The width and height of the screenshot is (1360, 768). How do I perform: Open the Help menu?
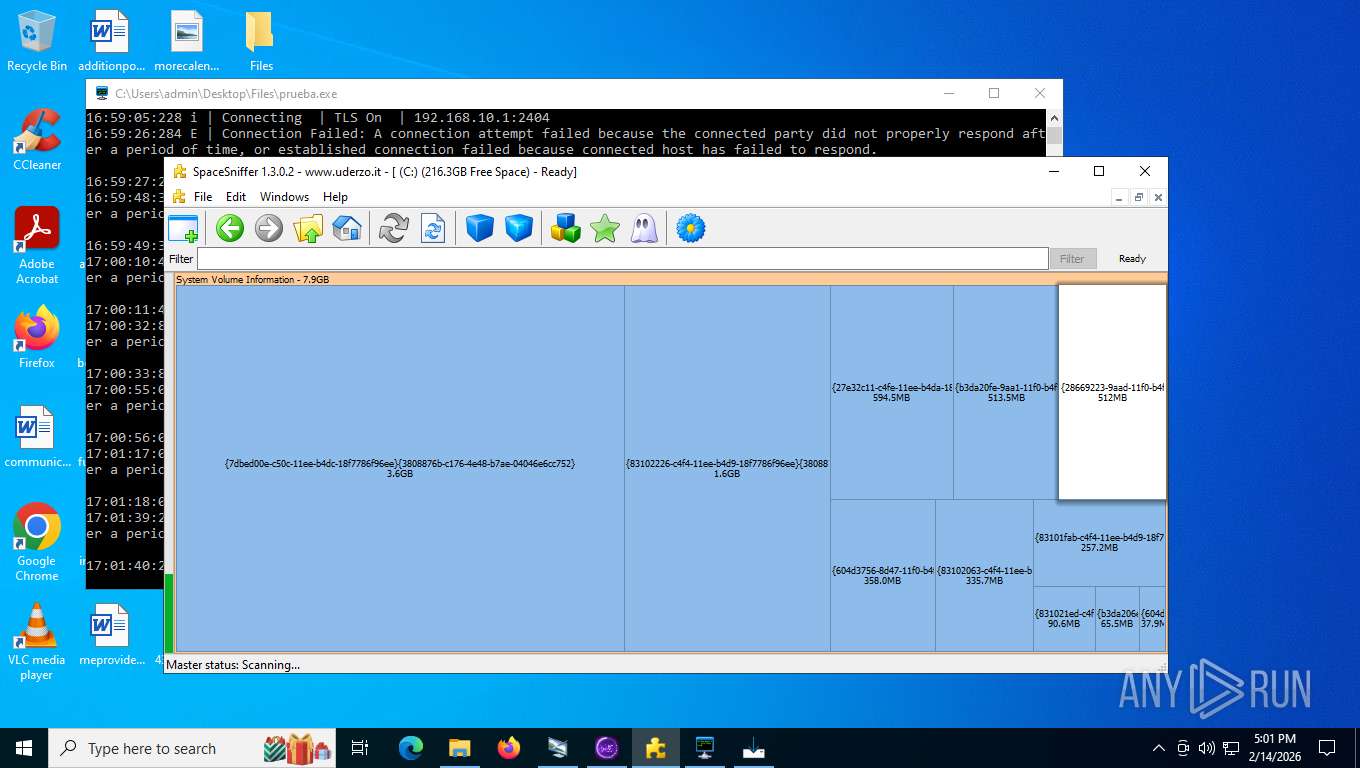tap(335, 197)
